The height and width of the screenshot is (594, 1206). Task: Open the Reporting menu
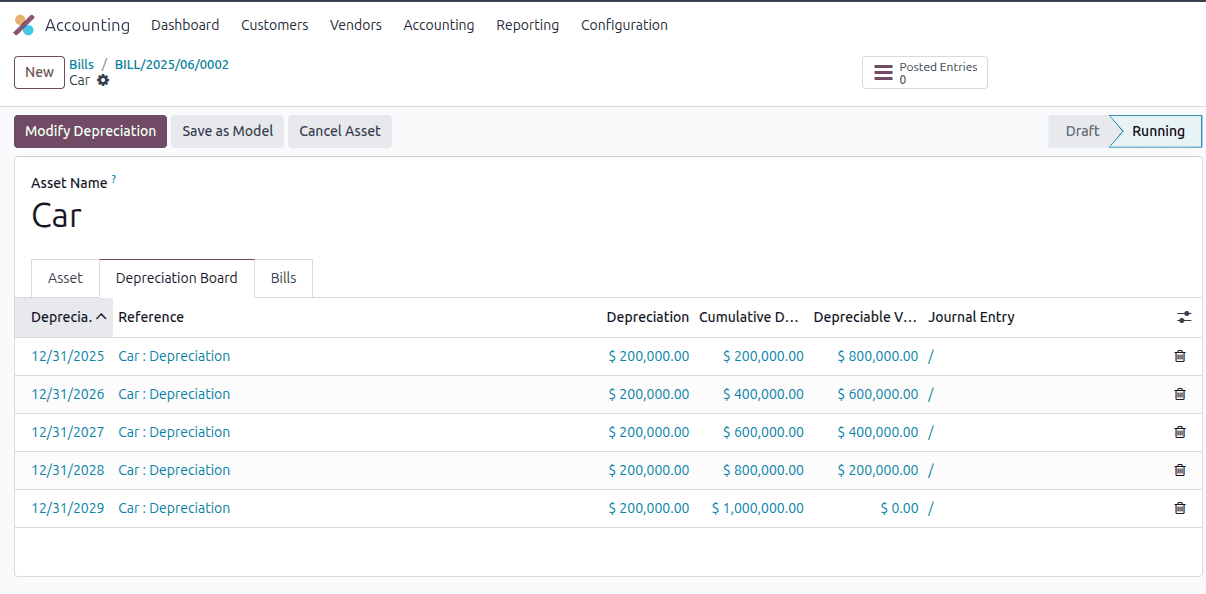coord(527,25)
